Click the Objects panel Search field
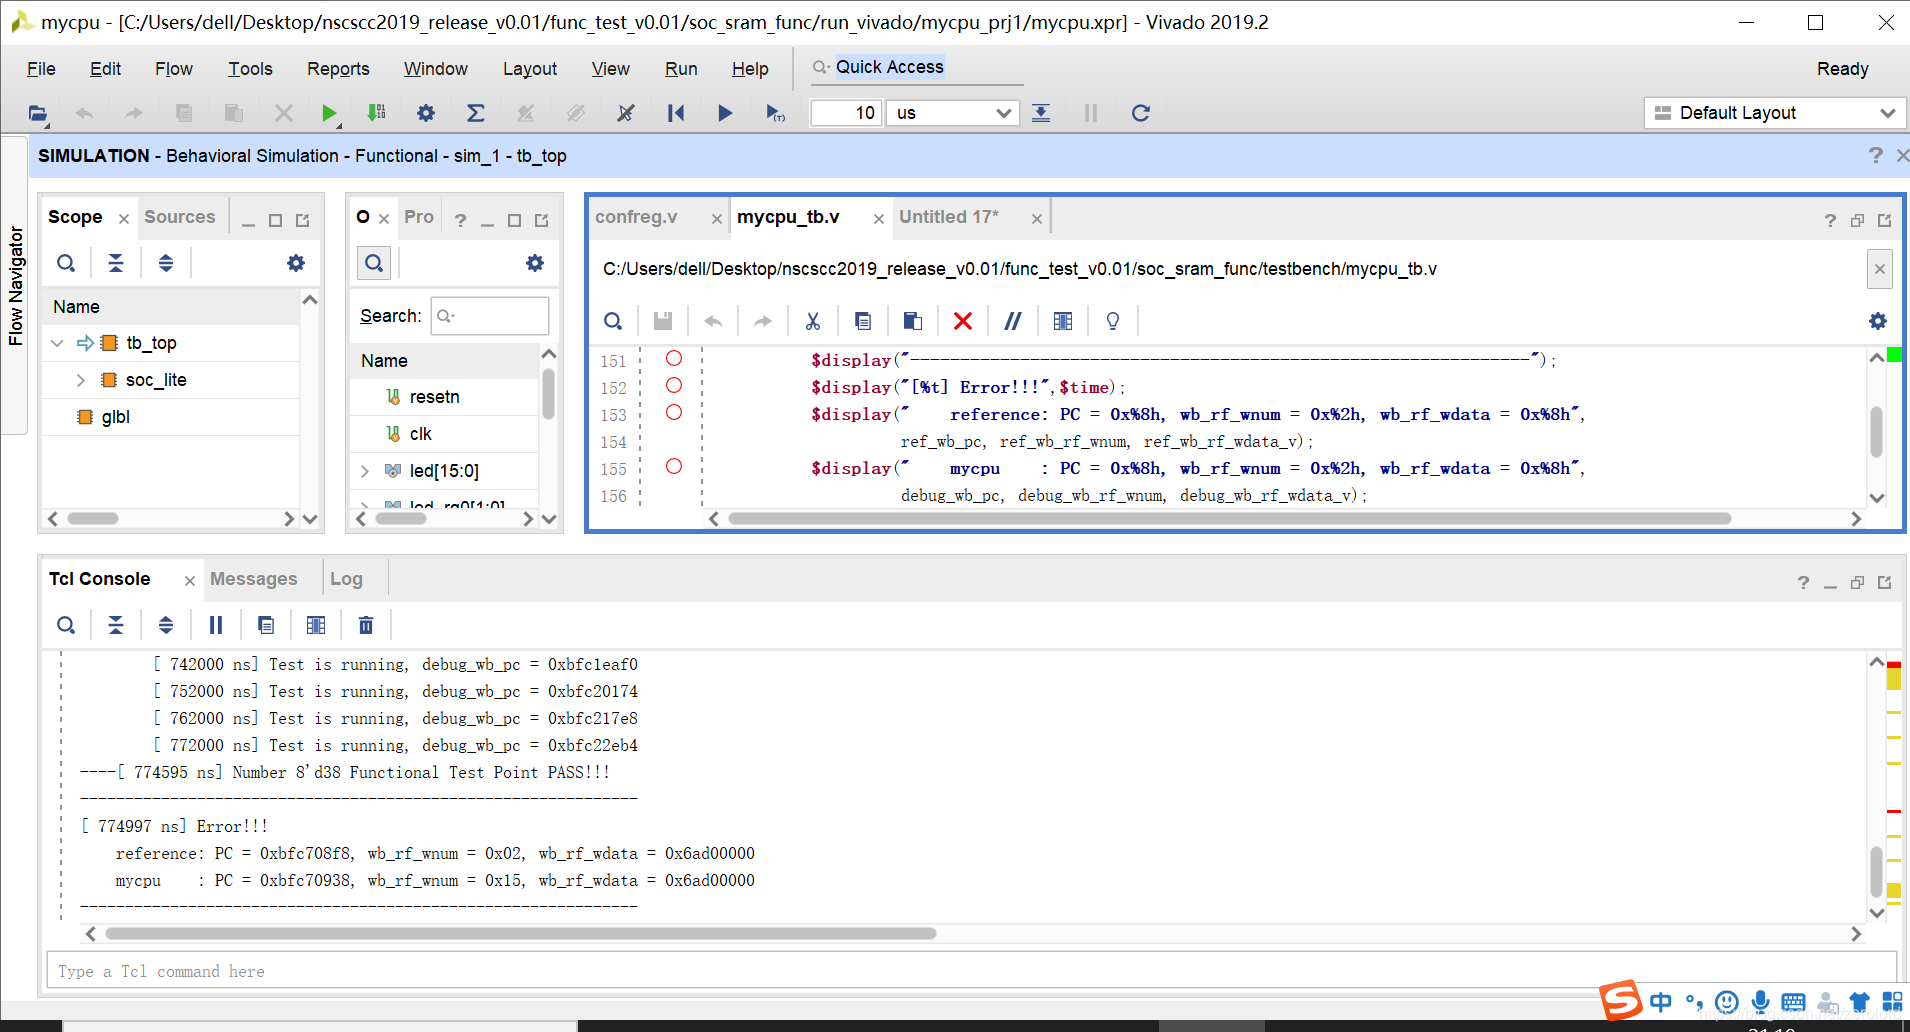The height and width of the screenshot is (1032, 1910). (x=490, y=316)
